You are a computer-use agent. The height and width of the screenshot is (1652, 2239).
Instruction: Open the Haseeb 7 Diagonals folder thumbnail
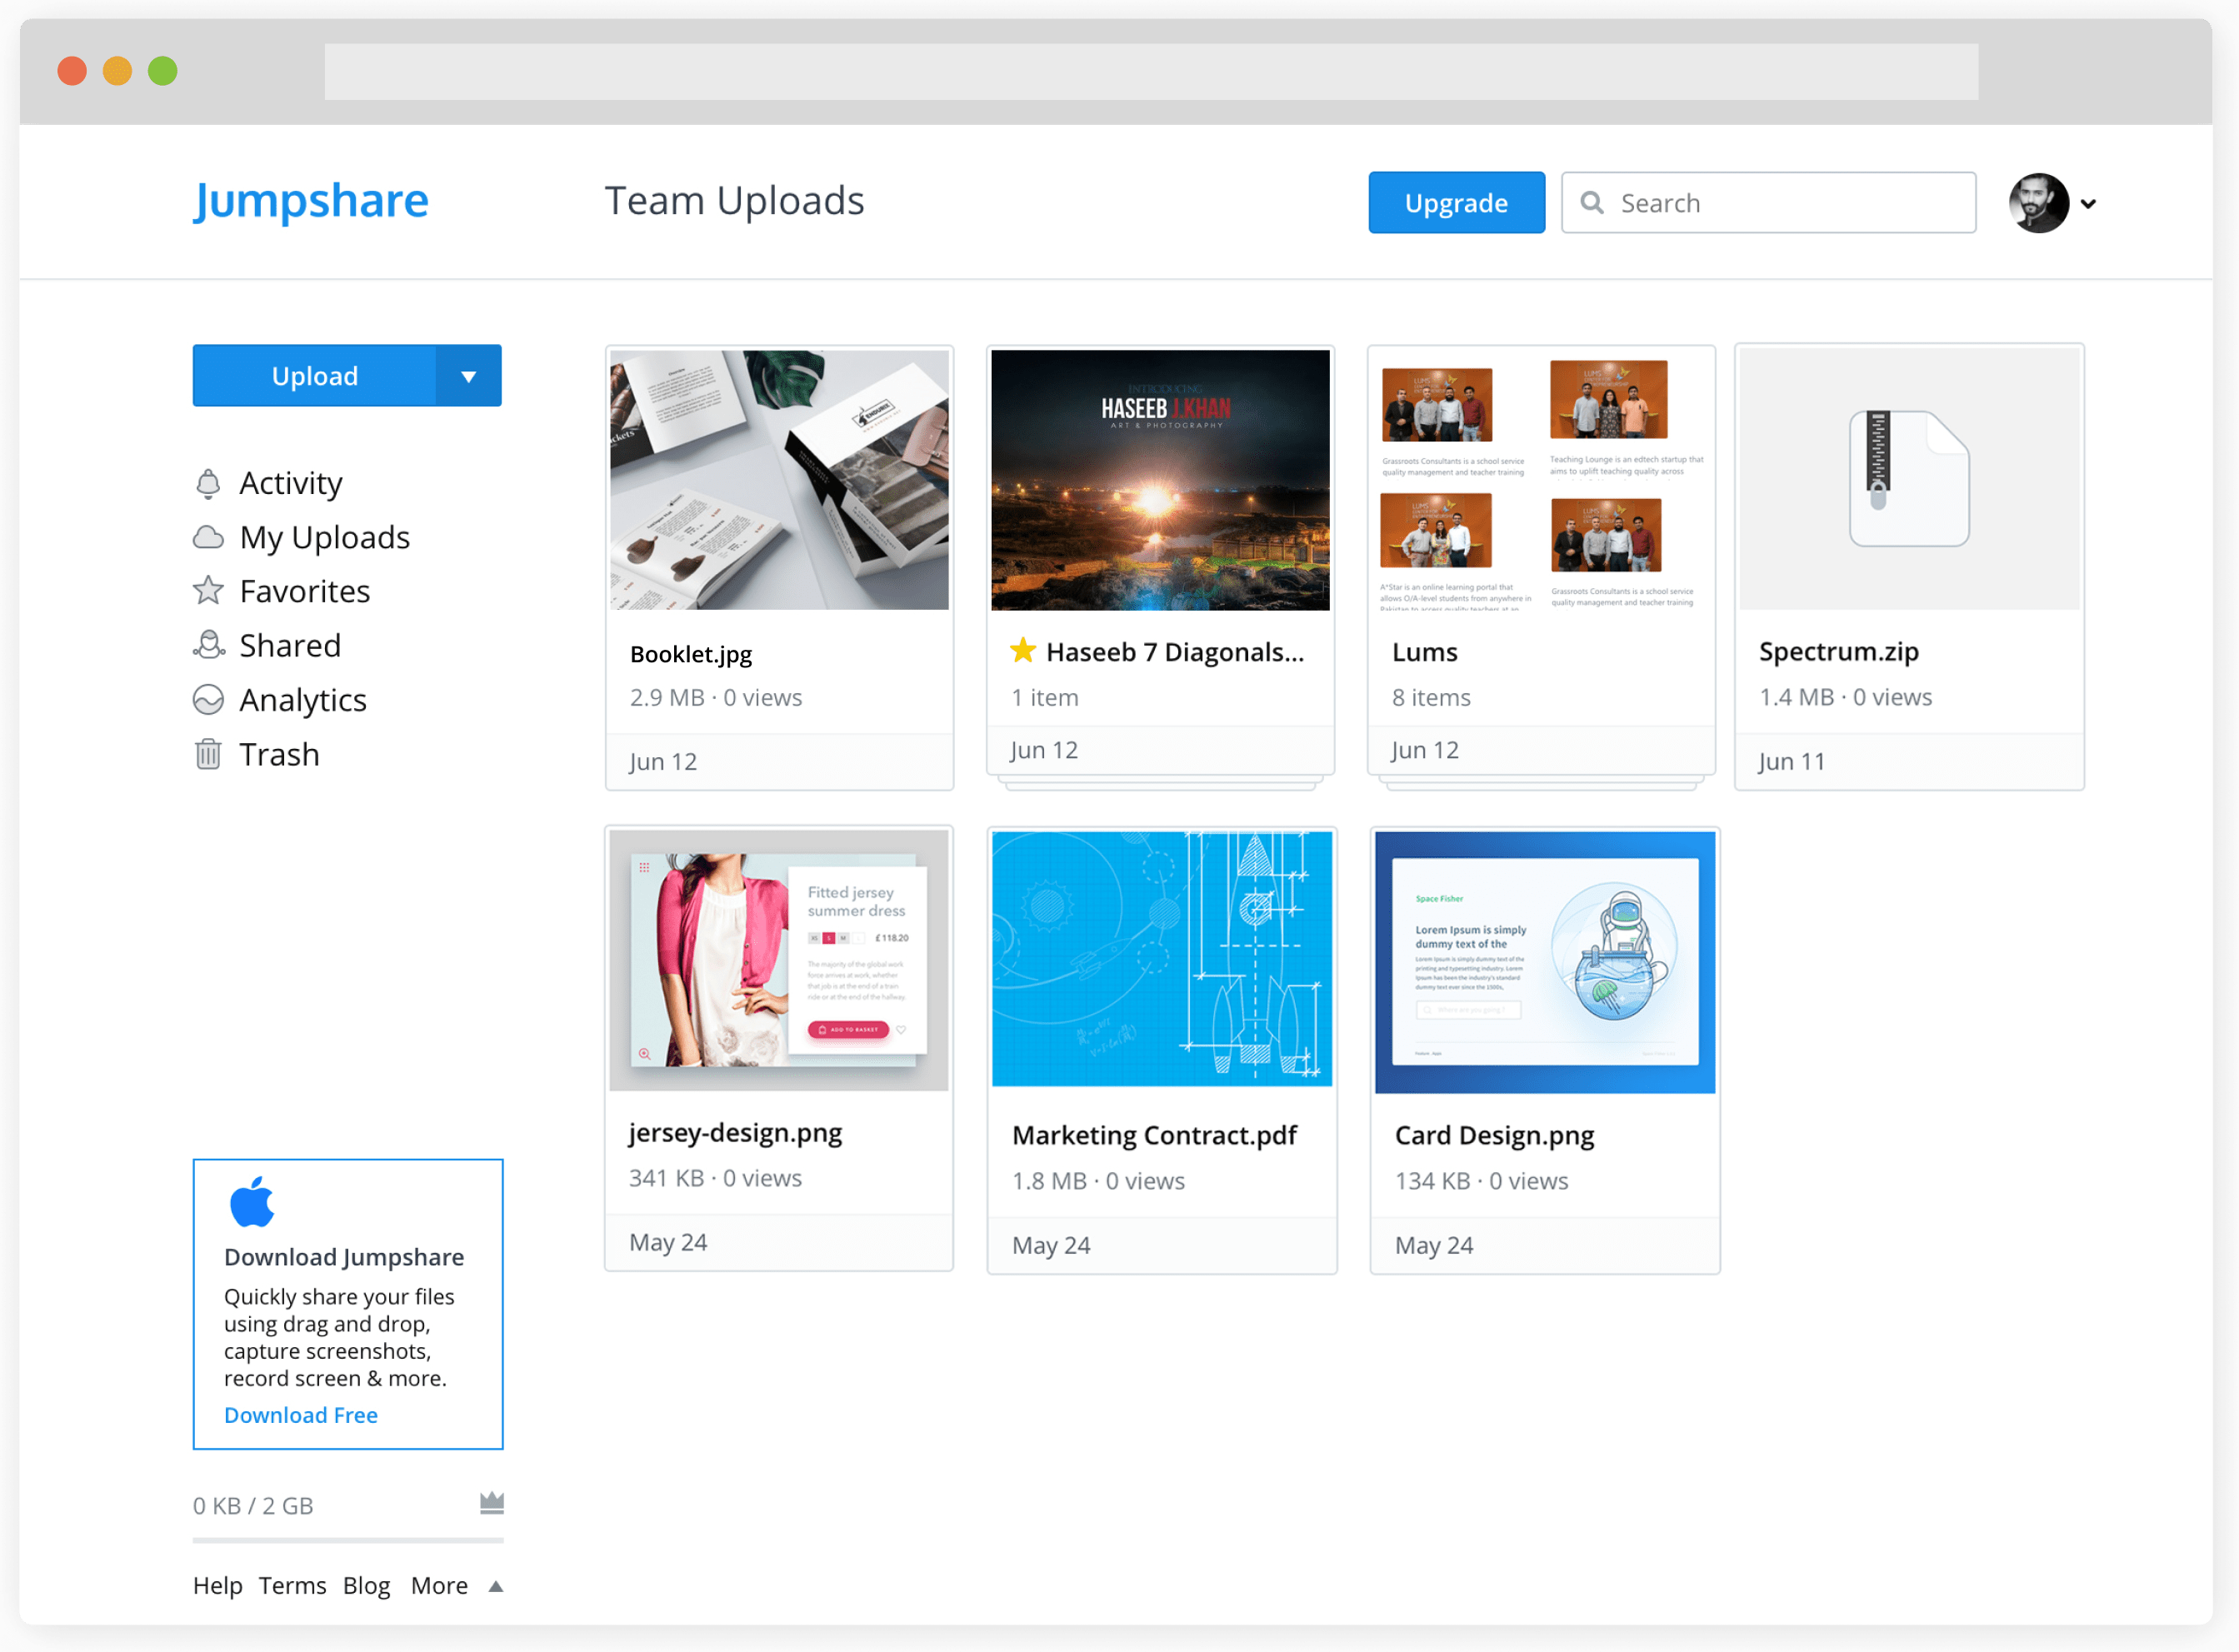click(1161, 480)
